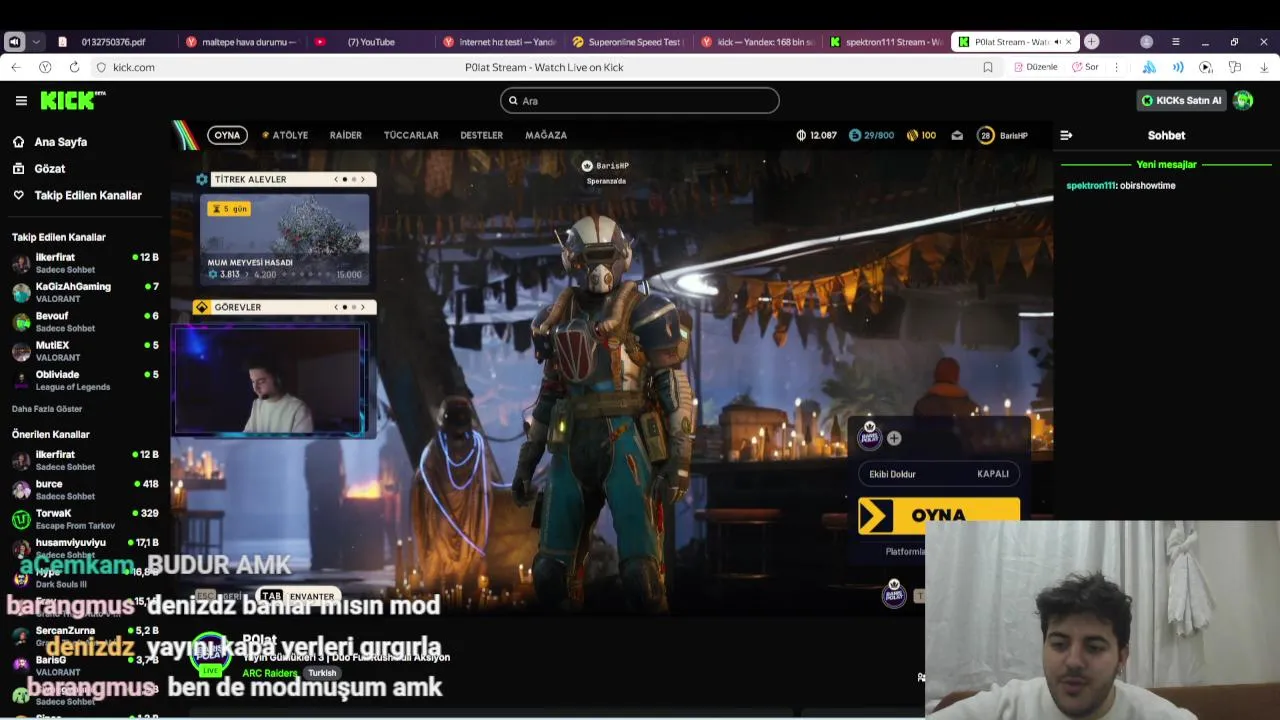
Task: Reload the kick.com page
Action: 74,67
